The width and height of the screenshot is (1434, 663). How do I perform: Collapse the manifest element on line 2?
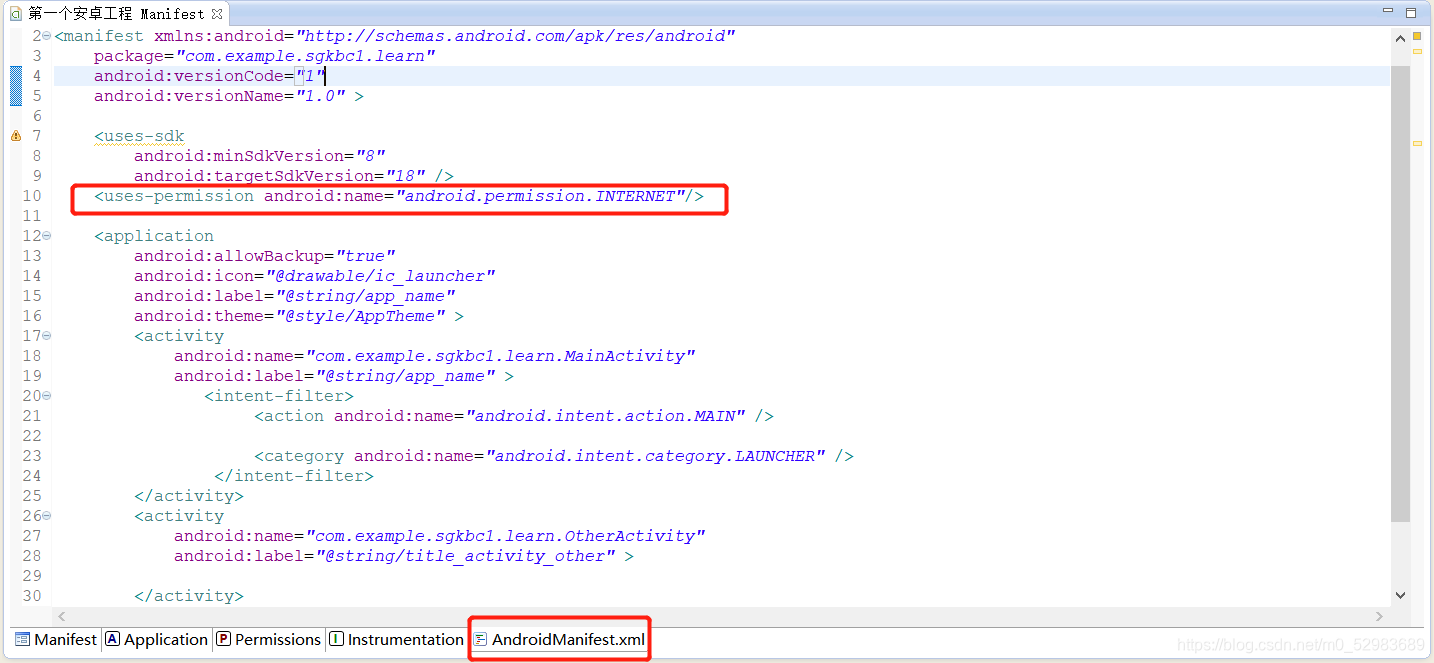point(47,36)
